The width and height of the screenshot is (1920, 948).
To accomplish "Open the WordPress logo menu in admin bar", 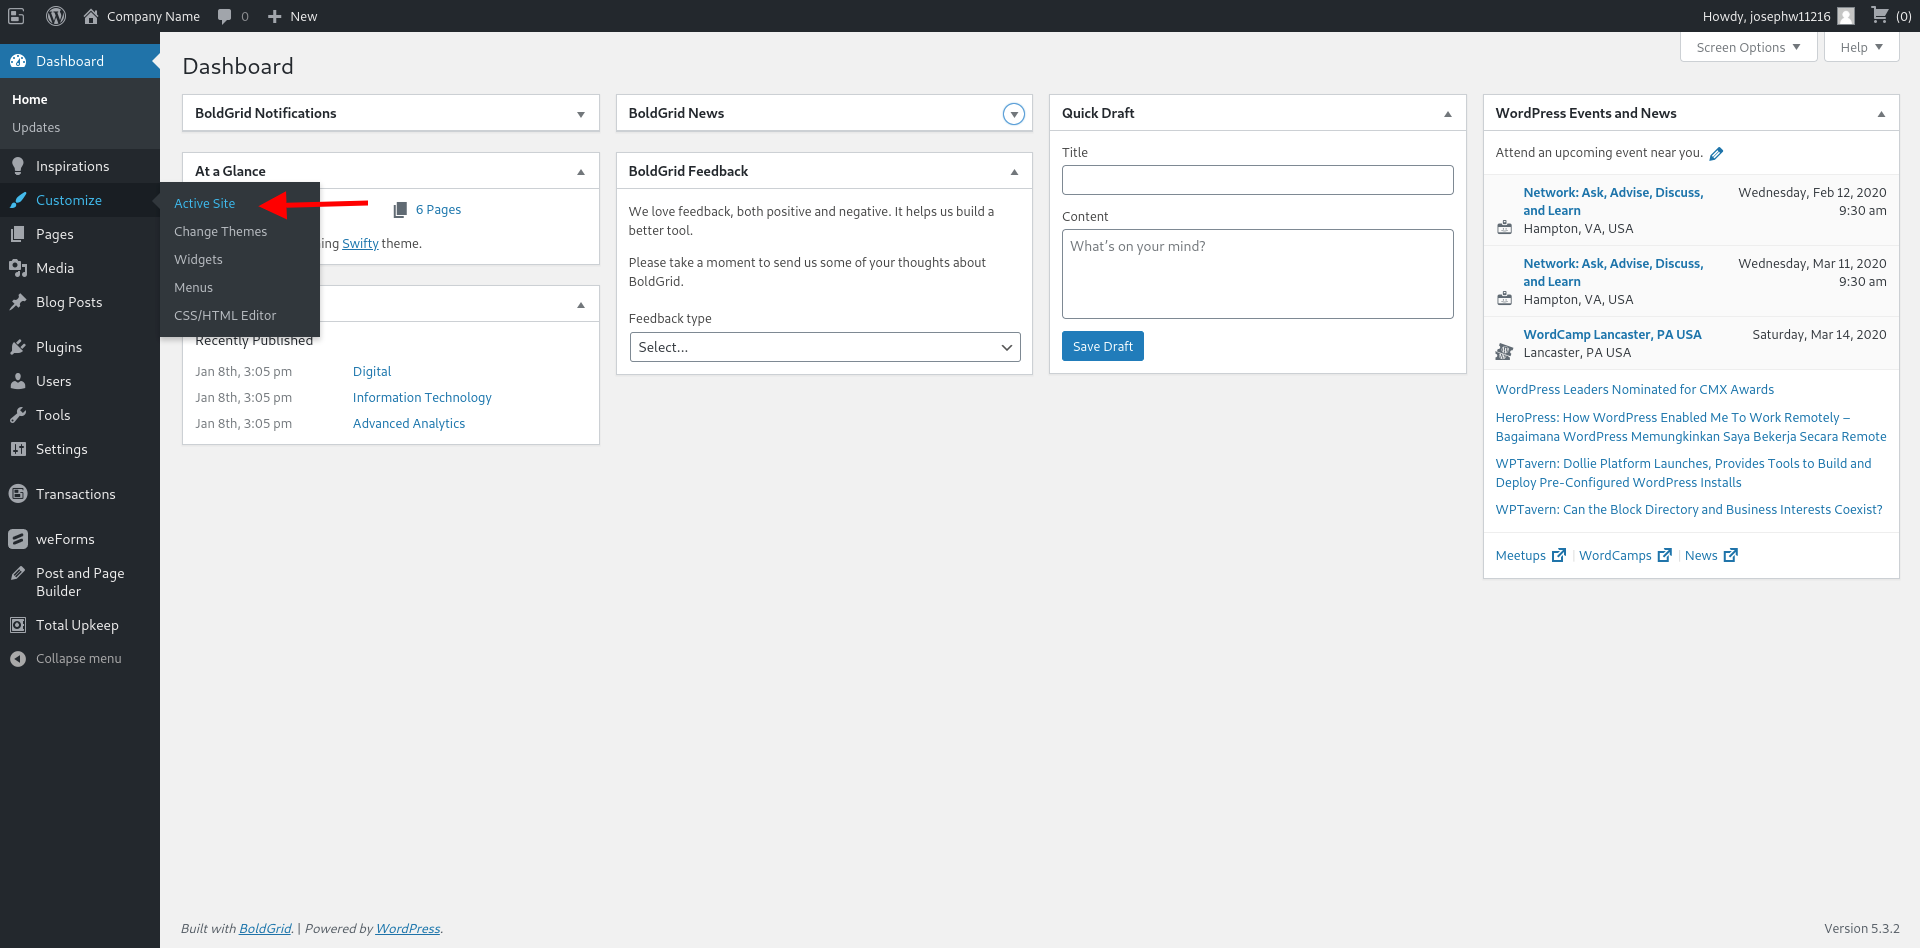I will pyautogui.click(x=56, y=16).
